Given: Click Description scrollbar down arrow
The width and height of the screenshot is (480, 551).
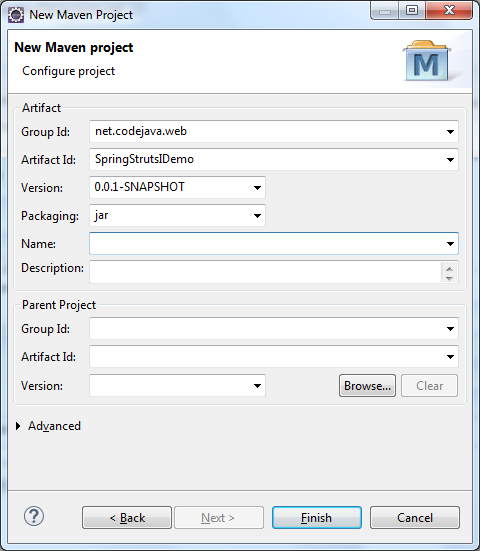Looking at the screenshot, I should tap(449, 278).
